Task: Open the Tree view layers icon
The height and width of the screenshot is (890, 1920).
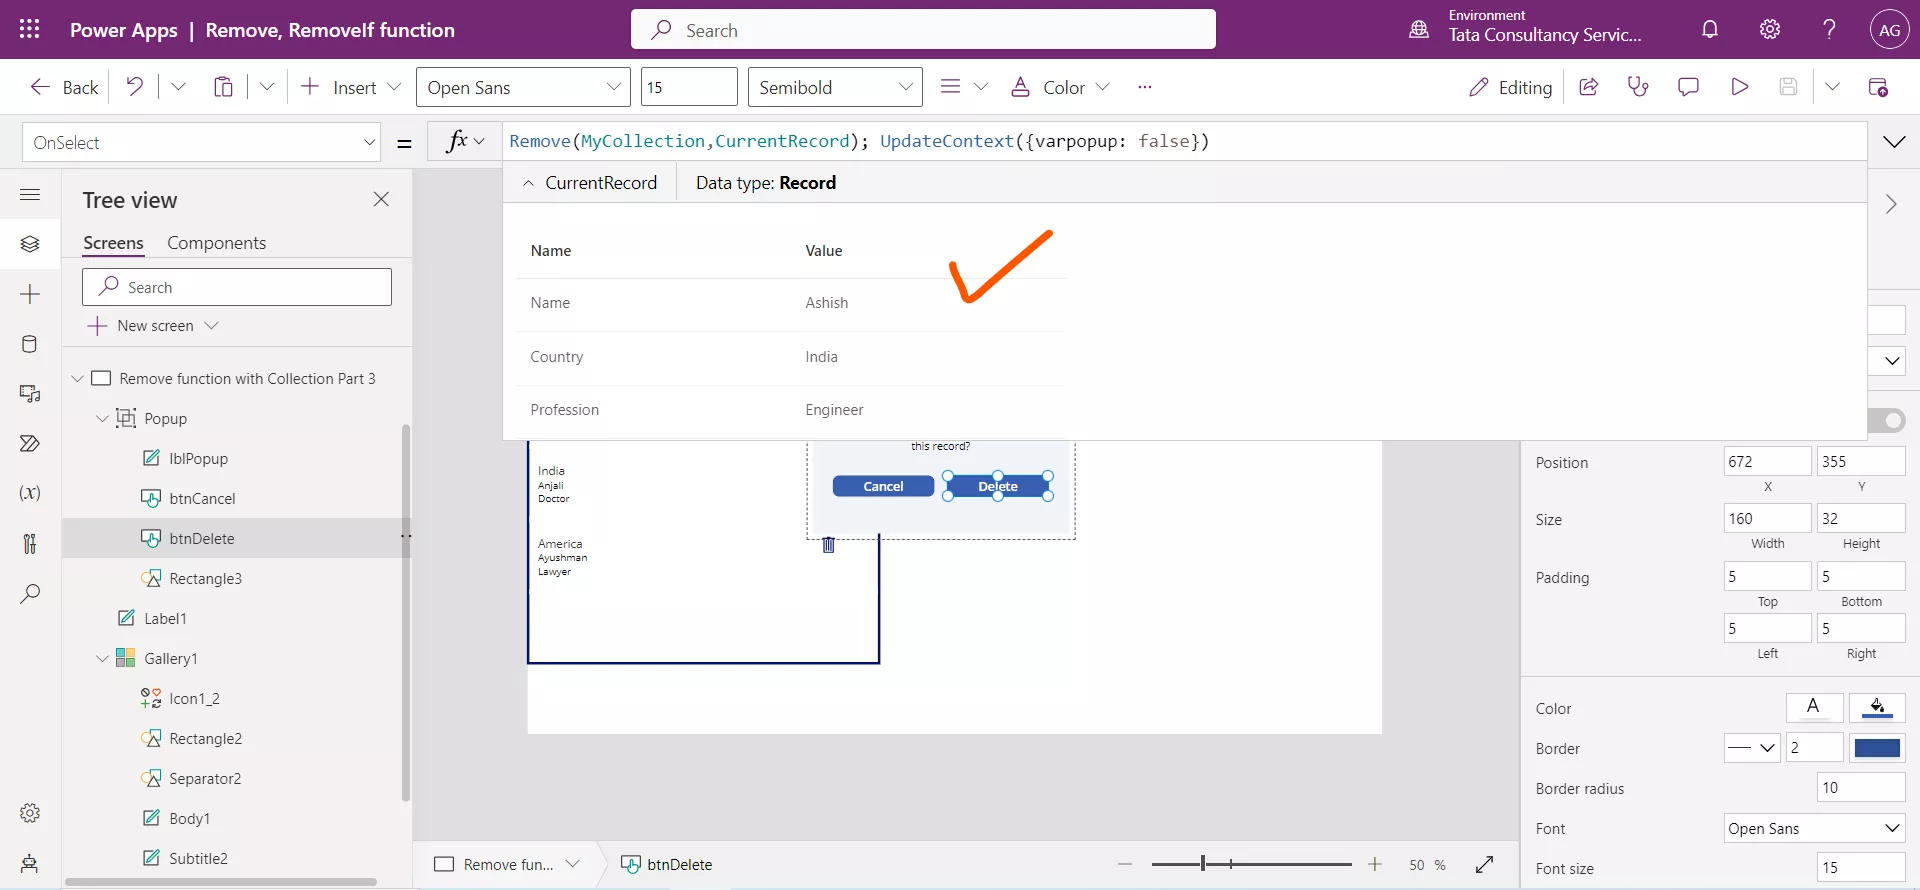Action: tap(30, 244)
